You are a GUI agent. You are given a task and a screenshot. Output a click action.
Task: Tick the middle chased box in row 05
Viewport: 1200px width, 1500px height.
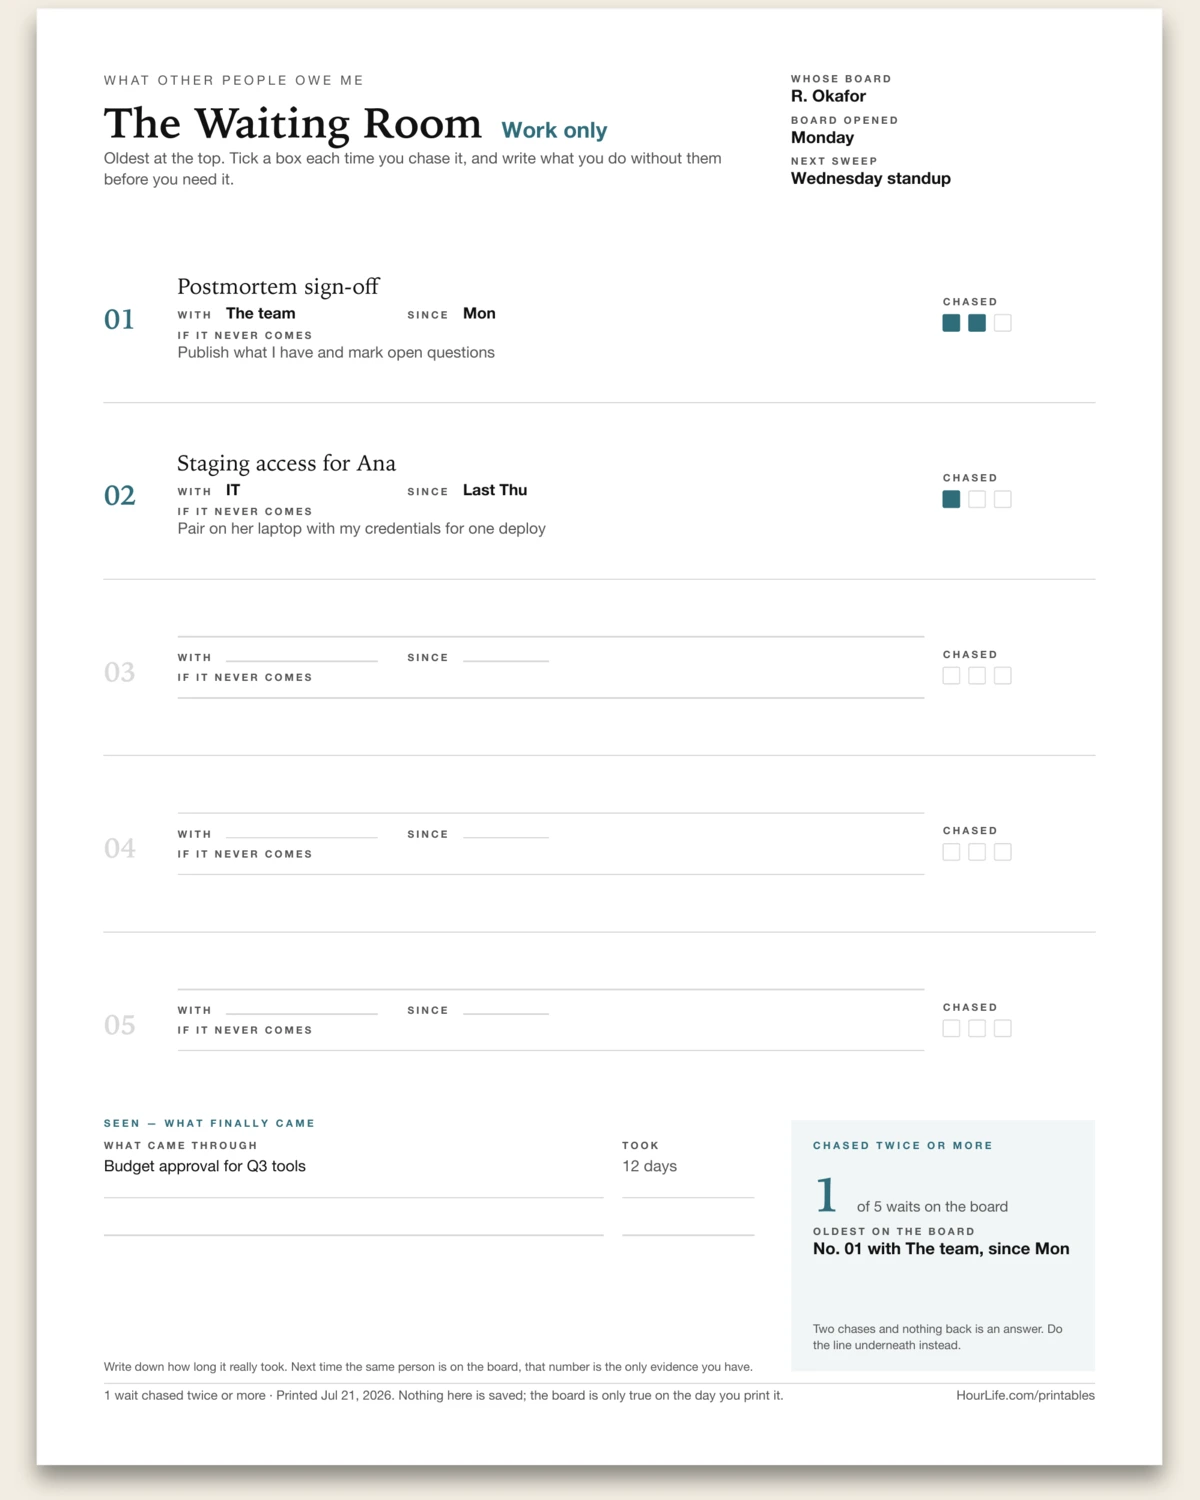tap(977, 1028)
